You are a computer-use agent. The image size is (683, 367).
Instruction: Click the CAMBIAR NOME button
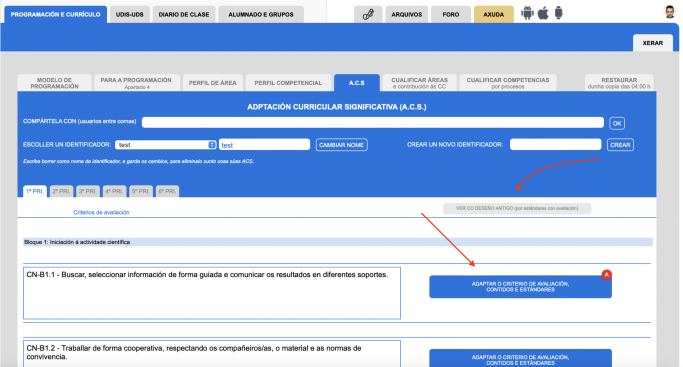click(342, 145)
